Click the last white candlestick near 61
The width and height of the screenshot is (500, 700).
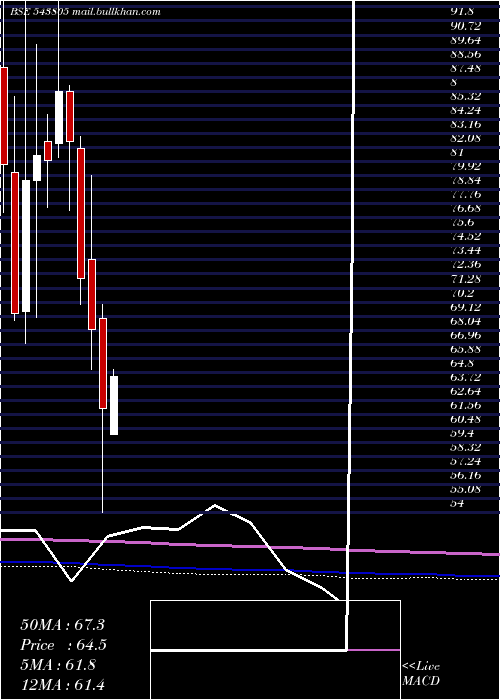tap(114, 405)
